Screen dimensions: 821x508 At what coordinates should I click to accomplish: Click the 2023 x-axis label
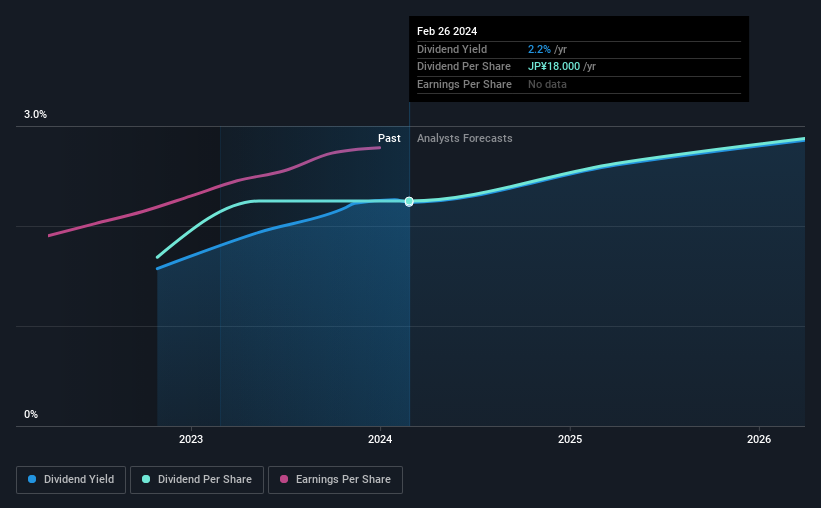(191, 439)
